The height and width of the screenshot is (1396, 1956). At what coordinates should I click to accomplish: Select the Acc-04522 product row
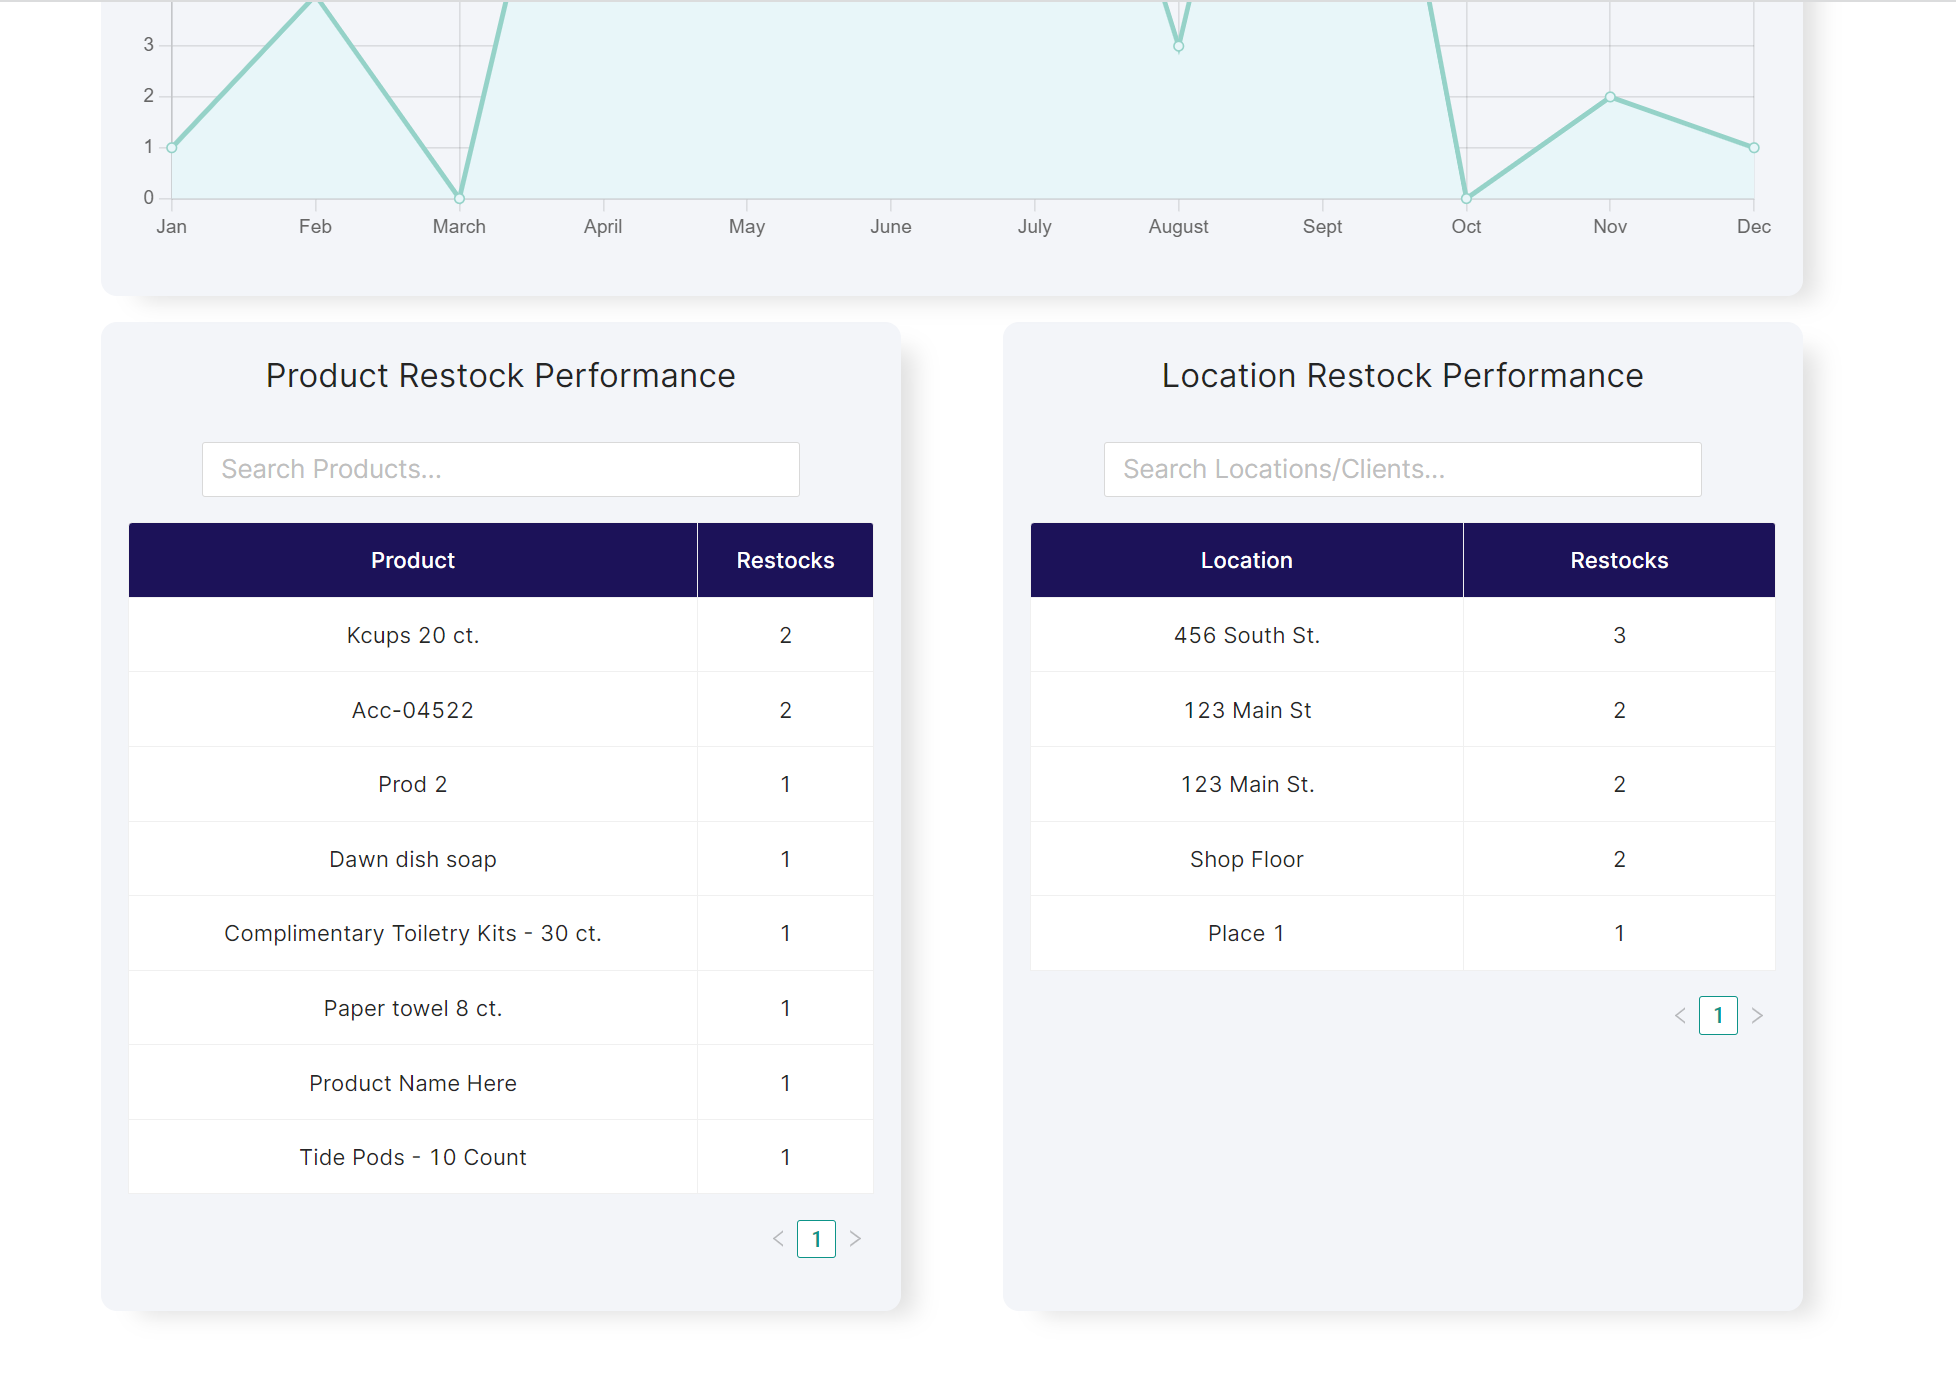click(501, 710)
